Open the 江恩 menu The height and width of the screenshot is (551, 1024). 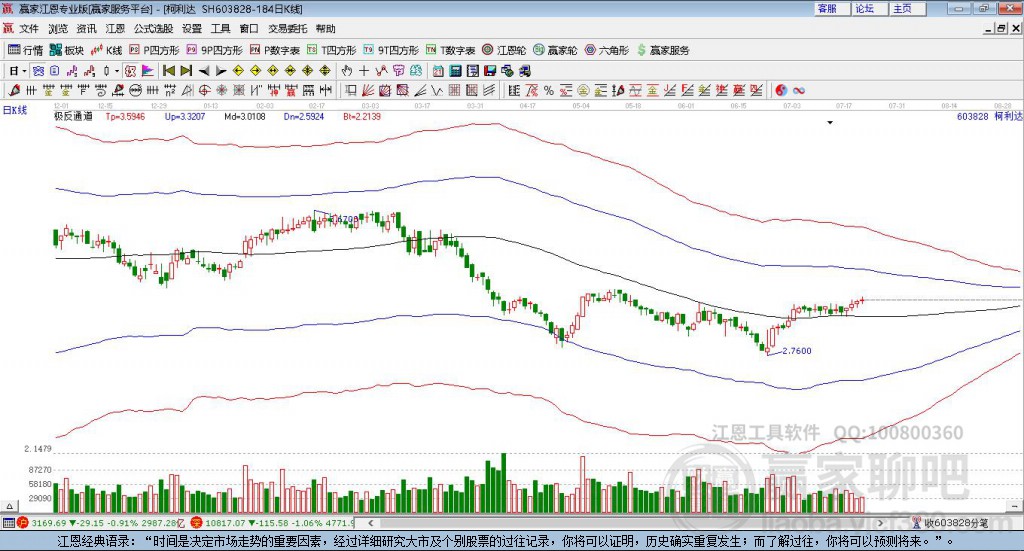tap(115, 29)
